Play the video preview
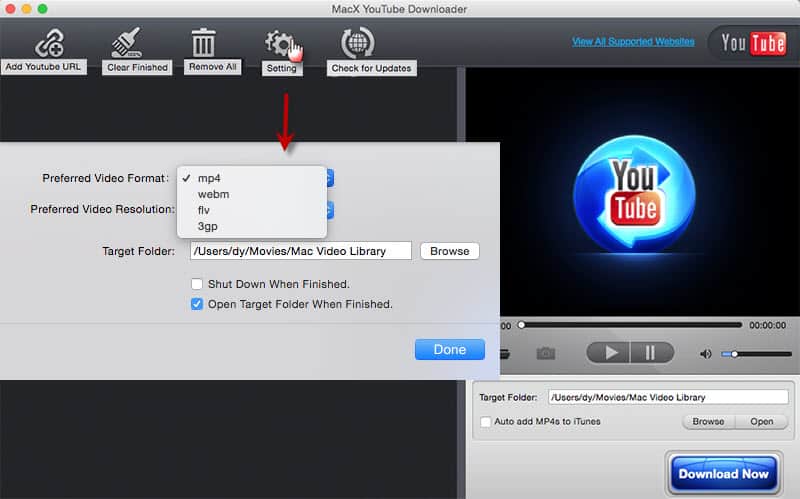 pos(609,353)
